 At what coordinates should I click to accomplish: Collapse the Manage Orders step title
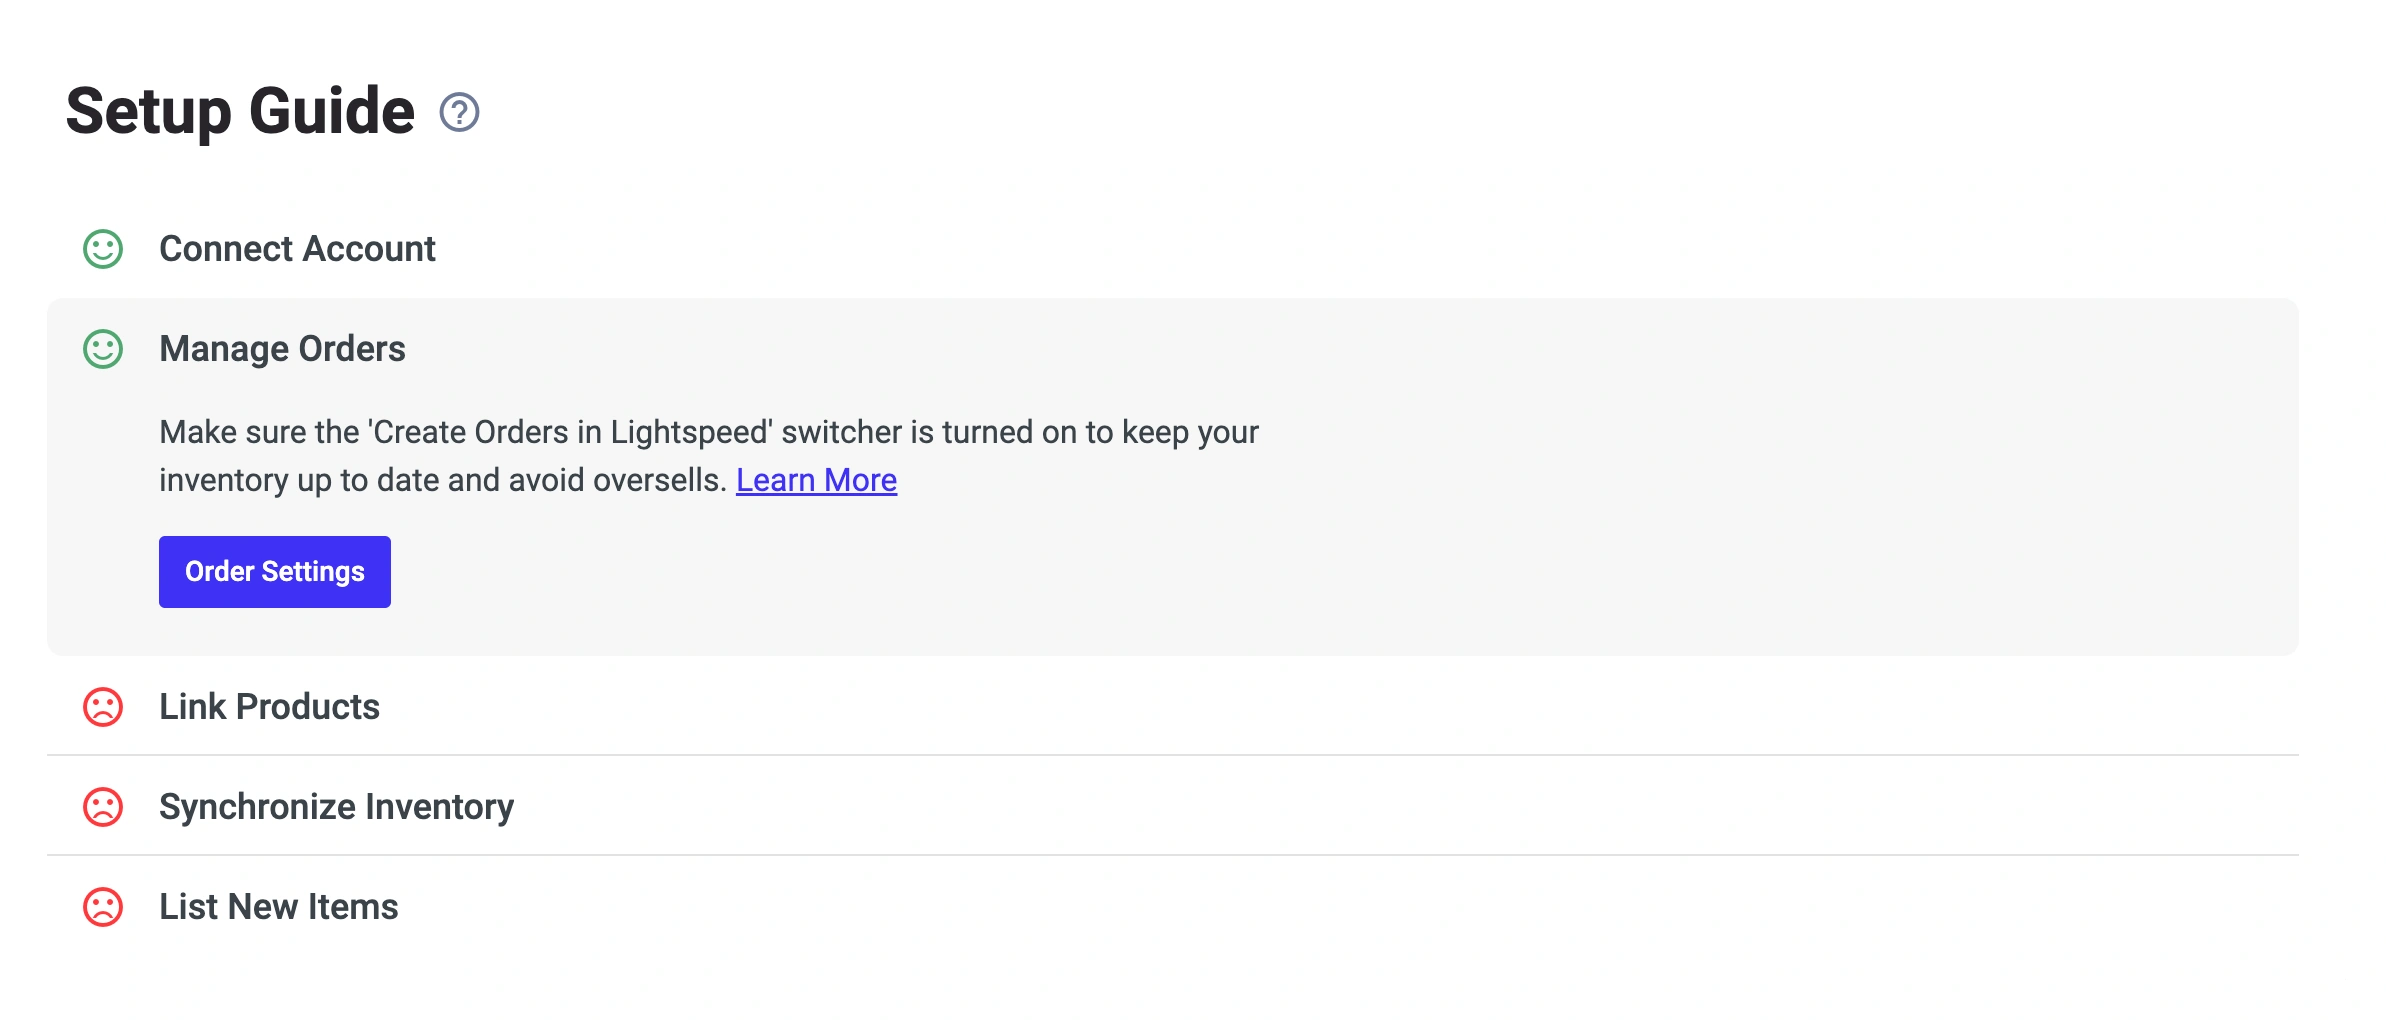(x=282, y=349)
